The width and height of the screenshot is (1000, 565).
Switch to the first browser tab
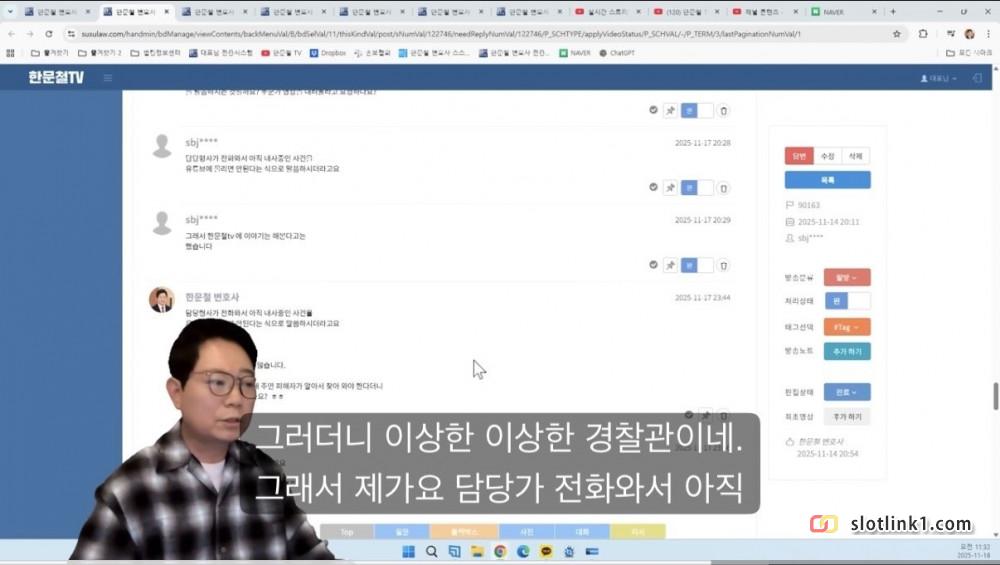[57, 11]
